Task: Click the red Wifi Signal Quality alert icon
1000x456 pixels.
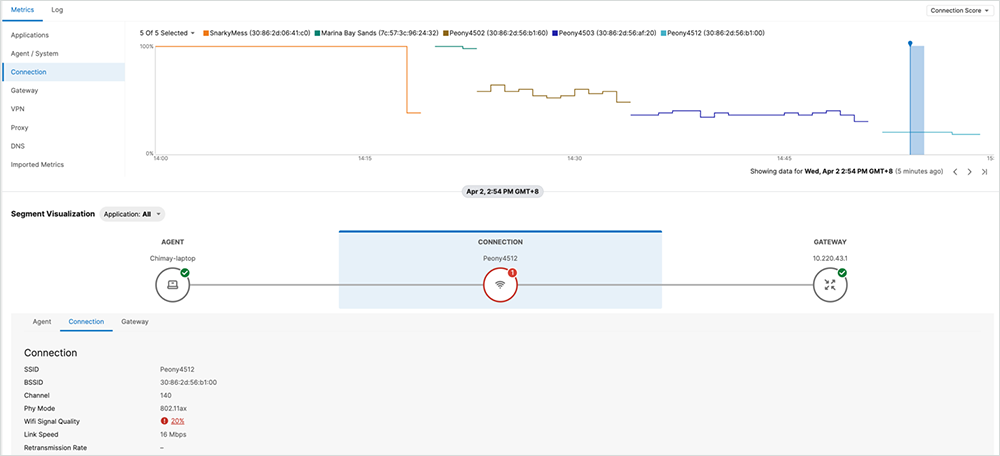Action: coord(164,421)
